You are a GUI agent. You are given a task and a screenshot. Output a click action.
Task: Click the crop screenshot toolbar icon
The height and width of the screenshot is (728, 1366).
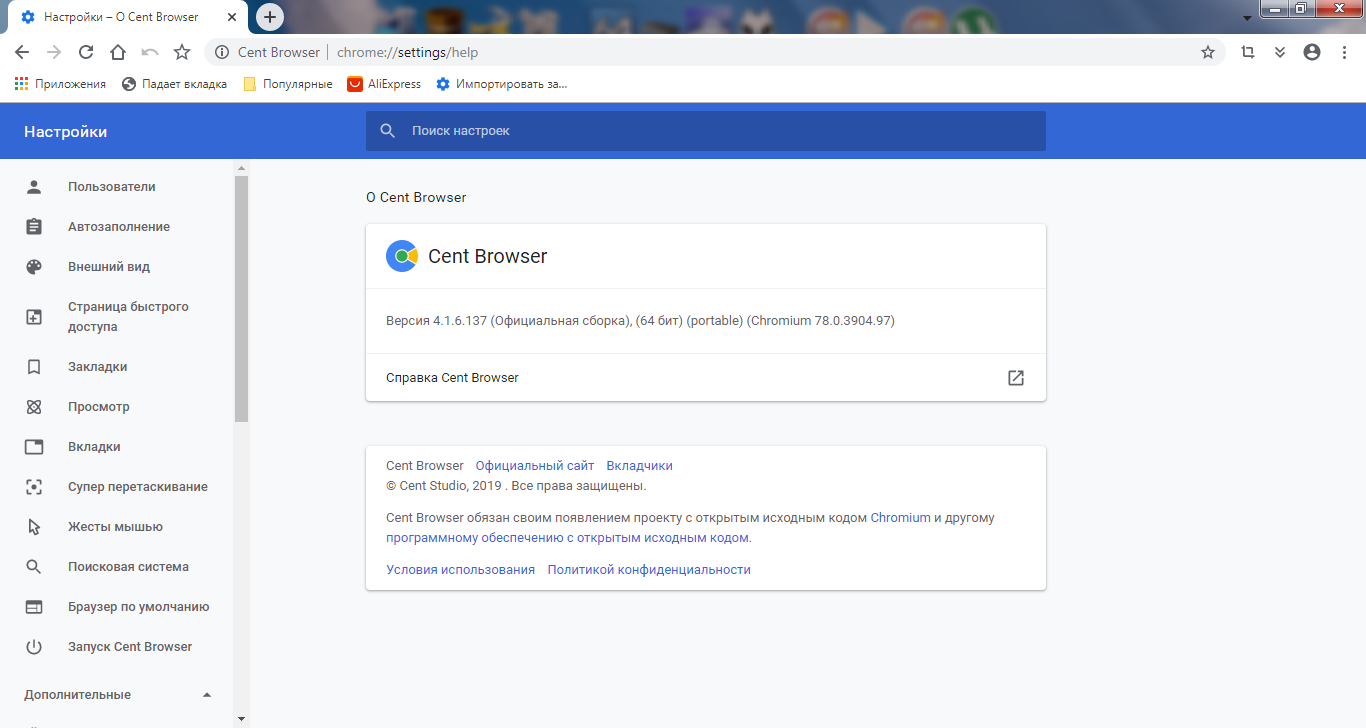pos(1247,52)
